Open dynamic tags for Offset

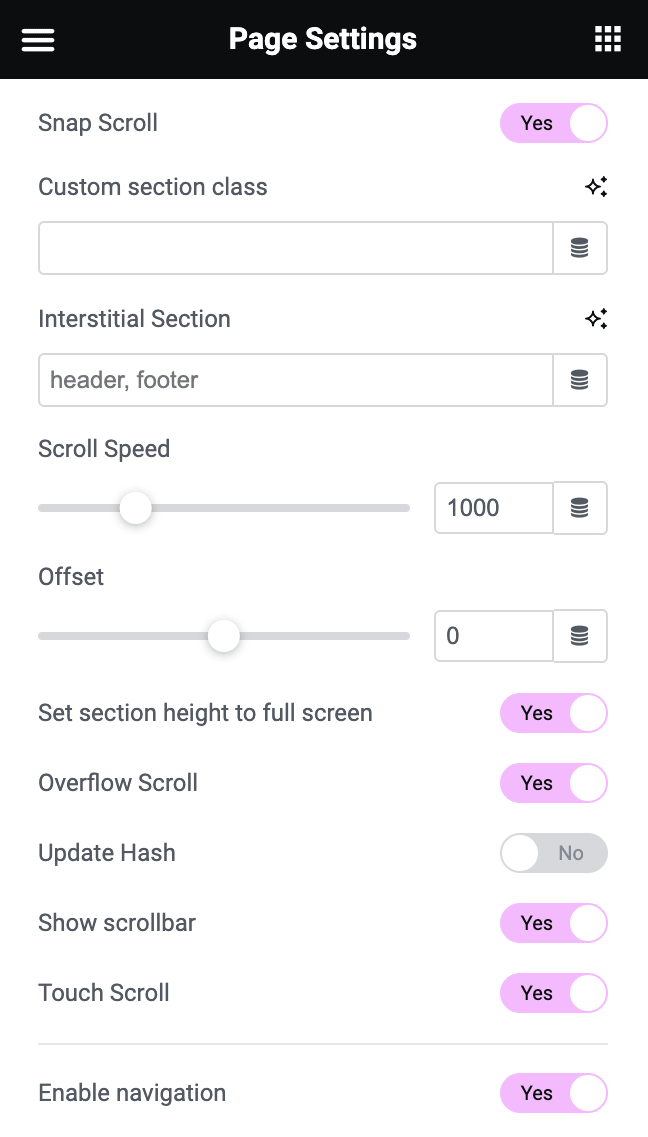click(580, 636)
